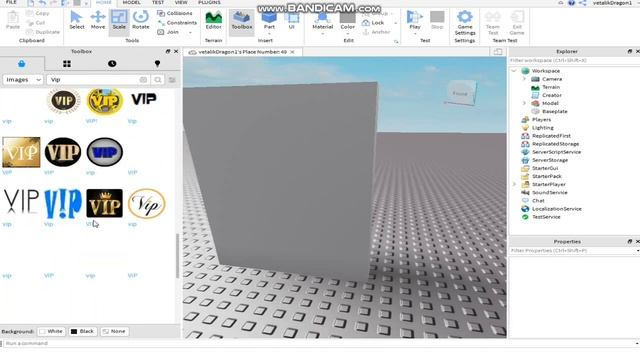Viewport: 640px width, 360px height.
Task: Click the Lock tool
Action: coord(373,23)
